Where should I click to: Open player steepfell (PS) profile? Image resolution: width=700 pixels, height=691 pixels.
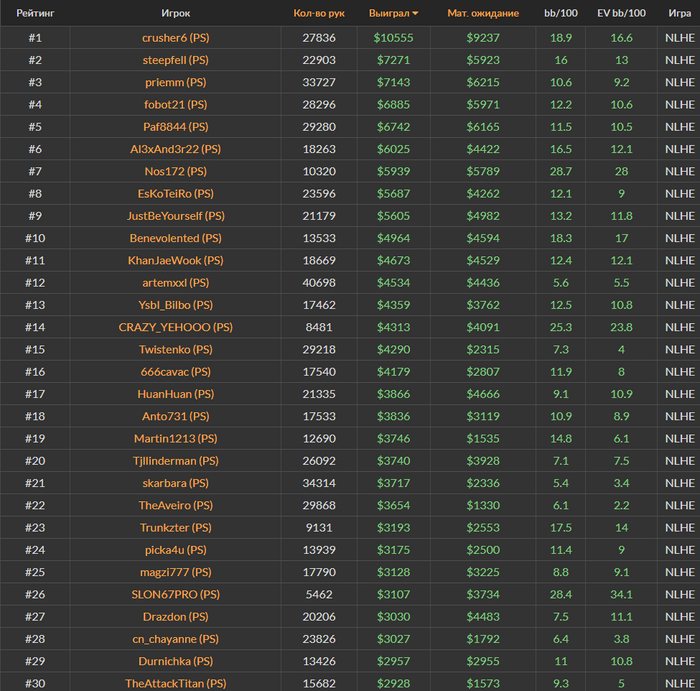tap(175, 60)
